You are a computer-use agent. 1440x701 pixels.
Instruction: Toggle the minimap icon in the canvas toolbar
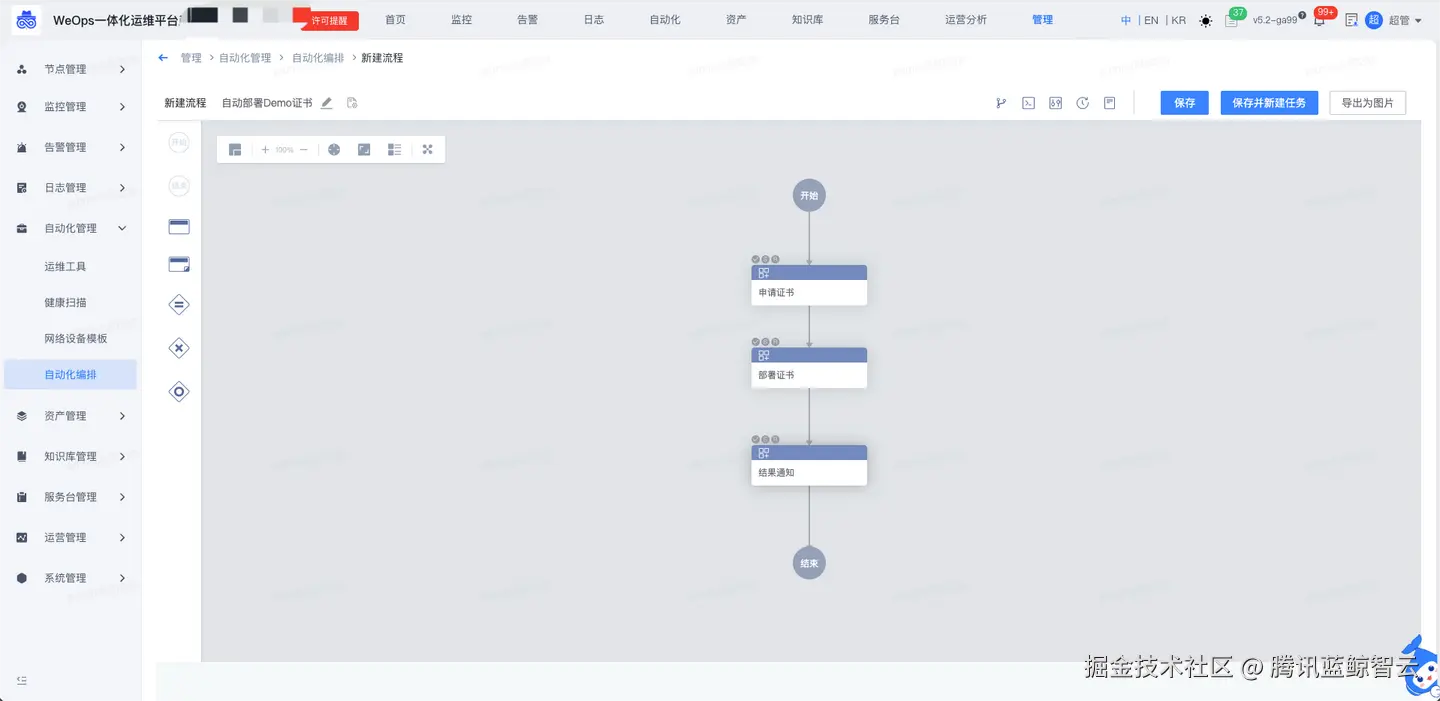(x=235, y=150)
